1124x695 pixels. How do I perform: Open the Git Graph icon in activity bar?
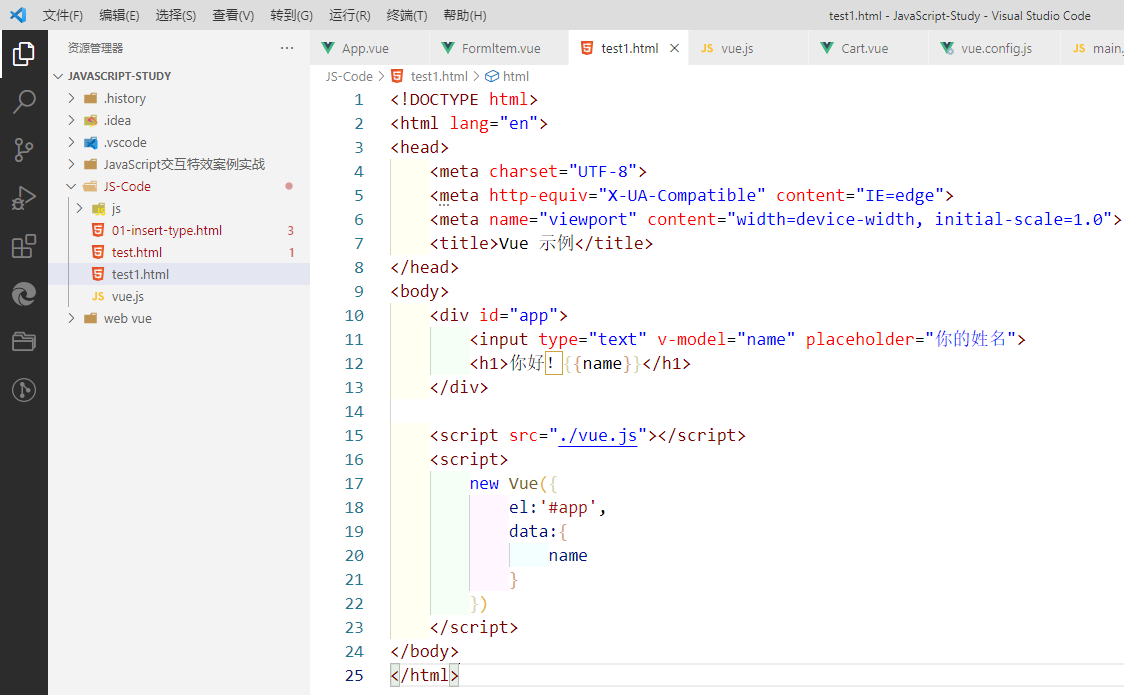(x=24, y=390)
